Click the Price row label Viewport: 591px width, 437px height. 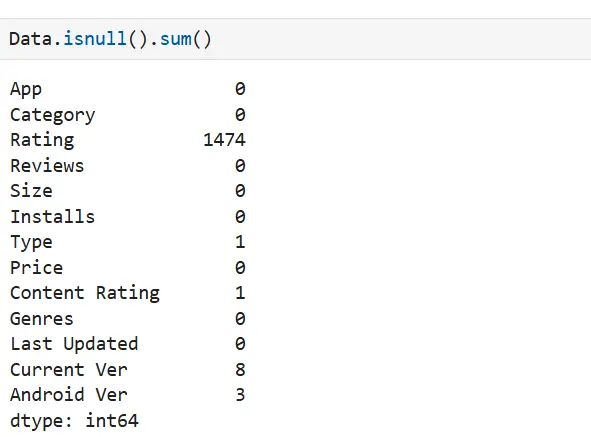37,268
